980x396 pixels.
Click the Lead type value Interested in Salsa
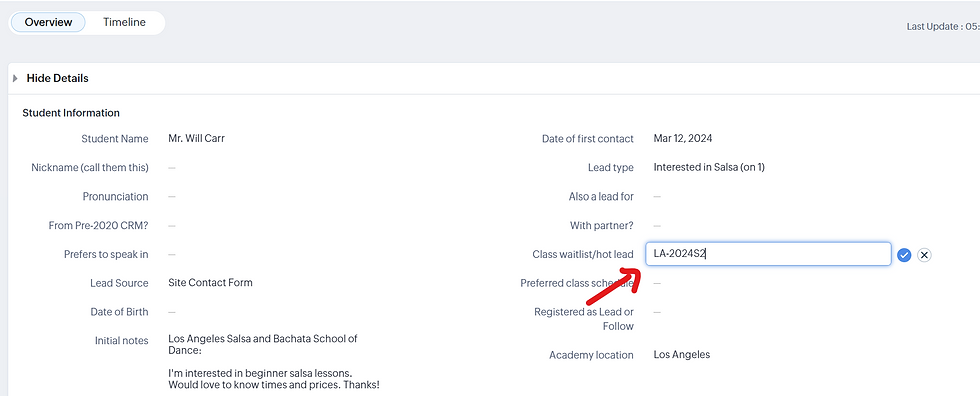709,167
